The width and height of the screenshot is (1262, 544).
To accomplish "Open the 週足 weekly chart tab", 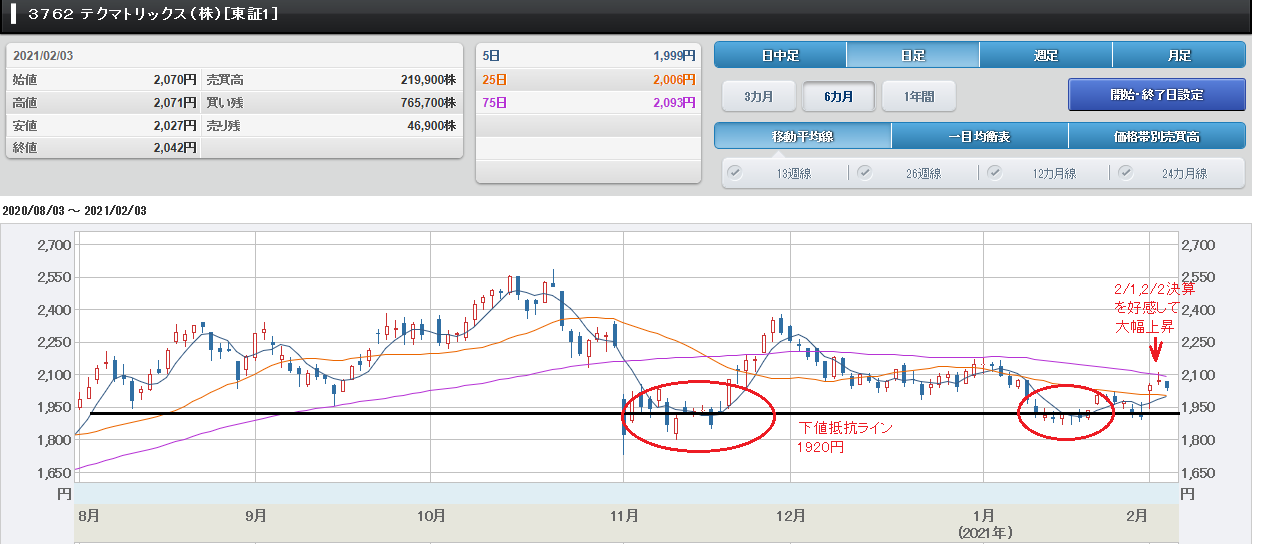I will click(1045, 55).
